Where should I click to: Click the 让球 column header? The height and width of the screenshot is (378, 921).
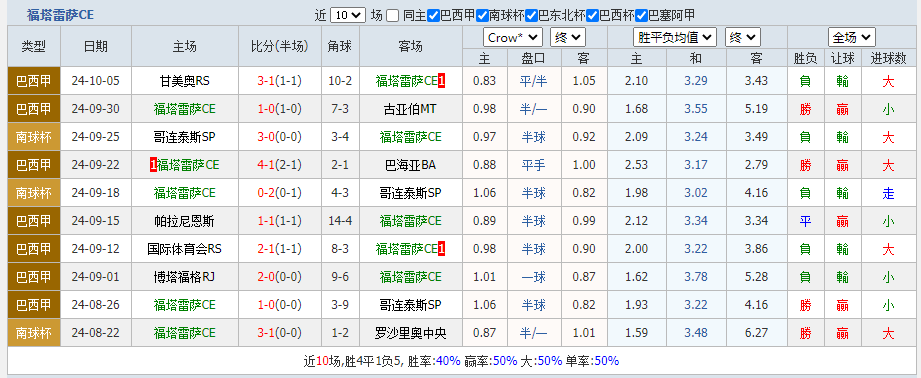pos(842,58)
